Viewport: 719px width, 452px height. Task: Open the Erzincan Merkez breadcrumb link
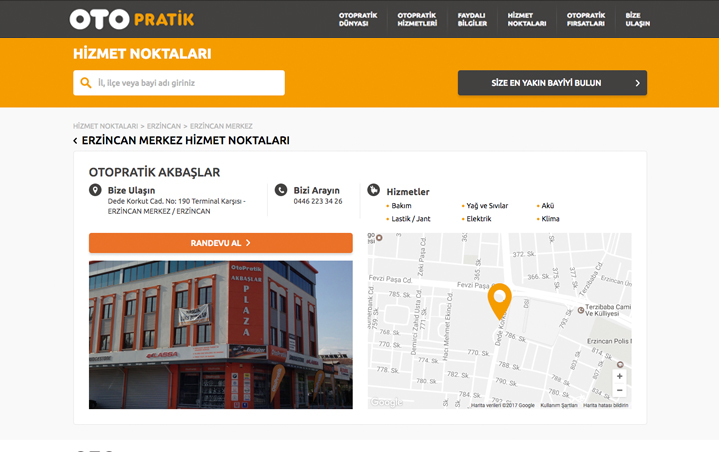pyautogui.click(x=221, y=126)
